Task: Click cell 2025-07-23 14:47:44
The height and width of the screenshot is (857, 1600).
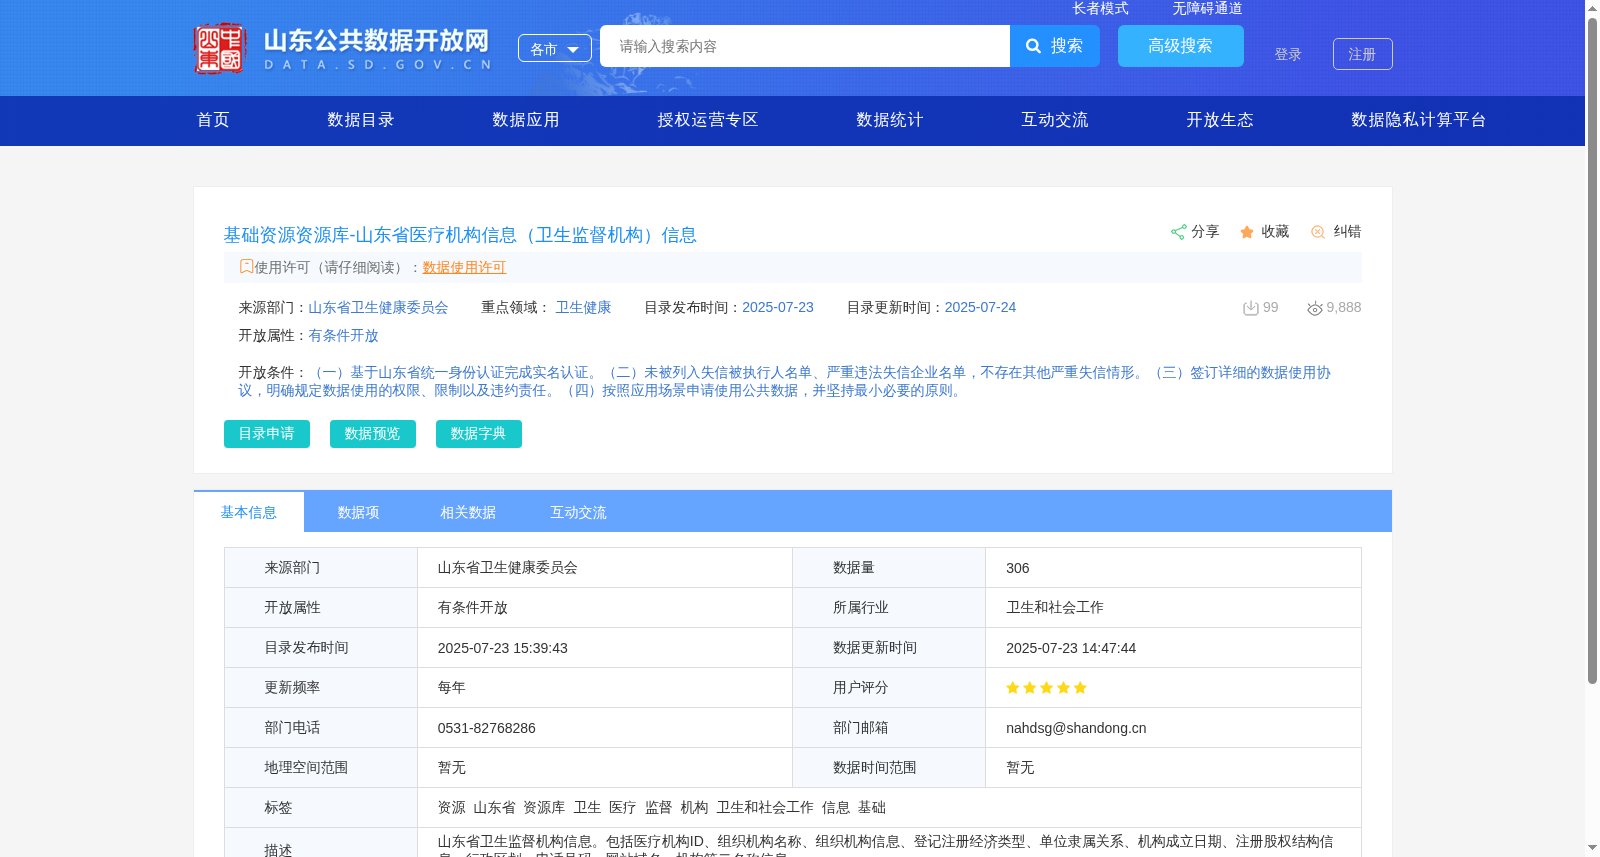Action: pos(1173,648)
